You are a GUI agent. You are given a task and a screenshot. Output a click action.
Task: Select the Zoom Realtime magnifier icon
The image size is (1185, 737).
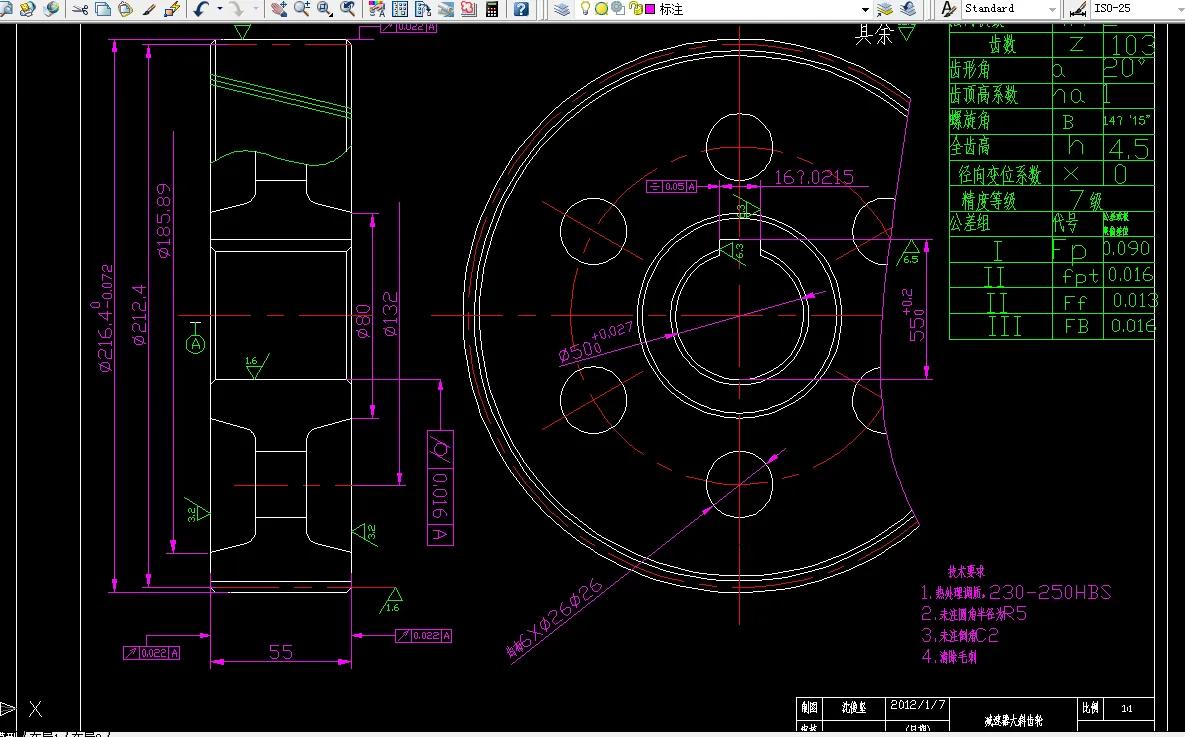click(x=302, y=9)
